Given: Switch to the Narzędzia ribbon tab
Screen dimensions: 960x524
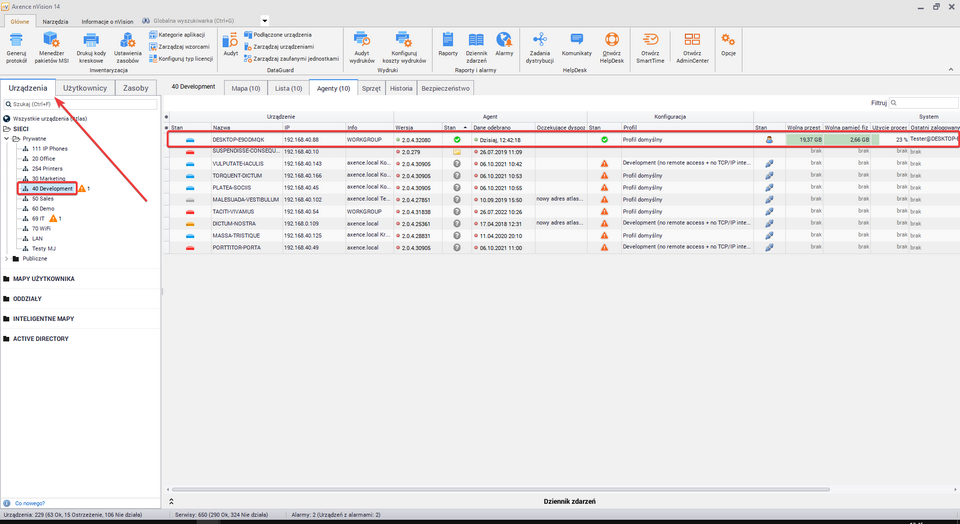Looking at the screenshot, I should click(x=56, y=20).
